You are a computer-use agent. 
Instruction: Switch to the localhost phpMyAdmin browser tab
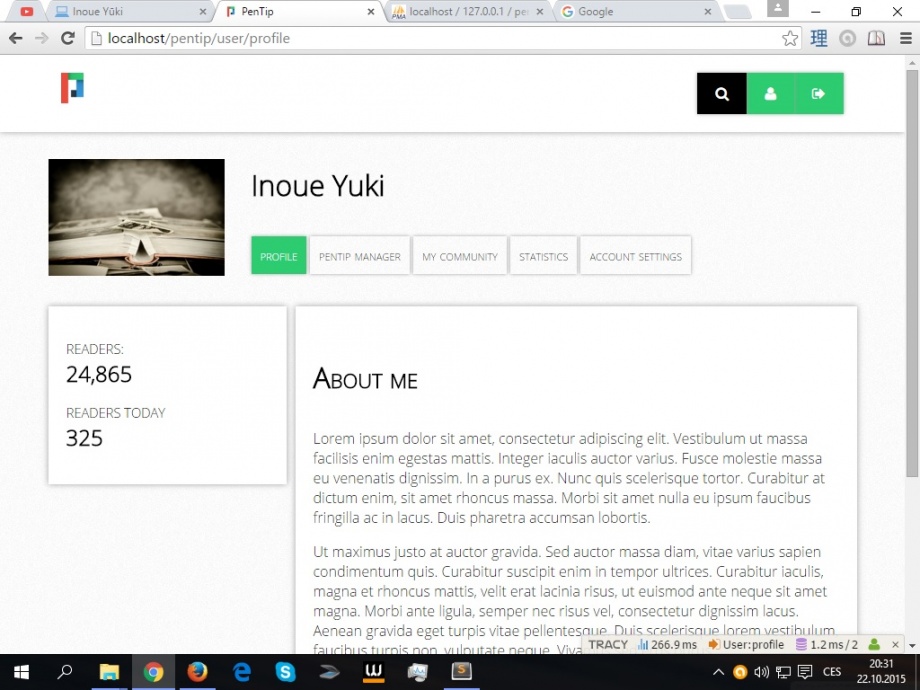pyautogui.click(x=466, y=11)
